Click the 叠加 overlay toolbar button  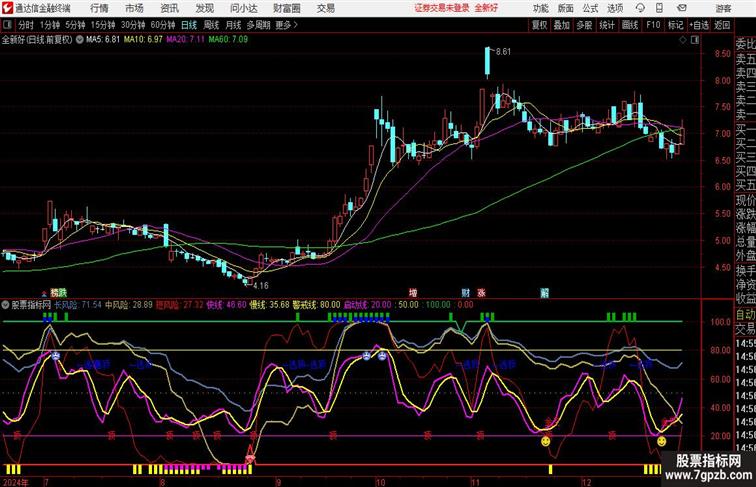(x=562, y=25)
